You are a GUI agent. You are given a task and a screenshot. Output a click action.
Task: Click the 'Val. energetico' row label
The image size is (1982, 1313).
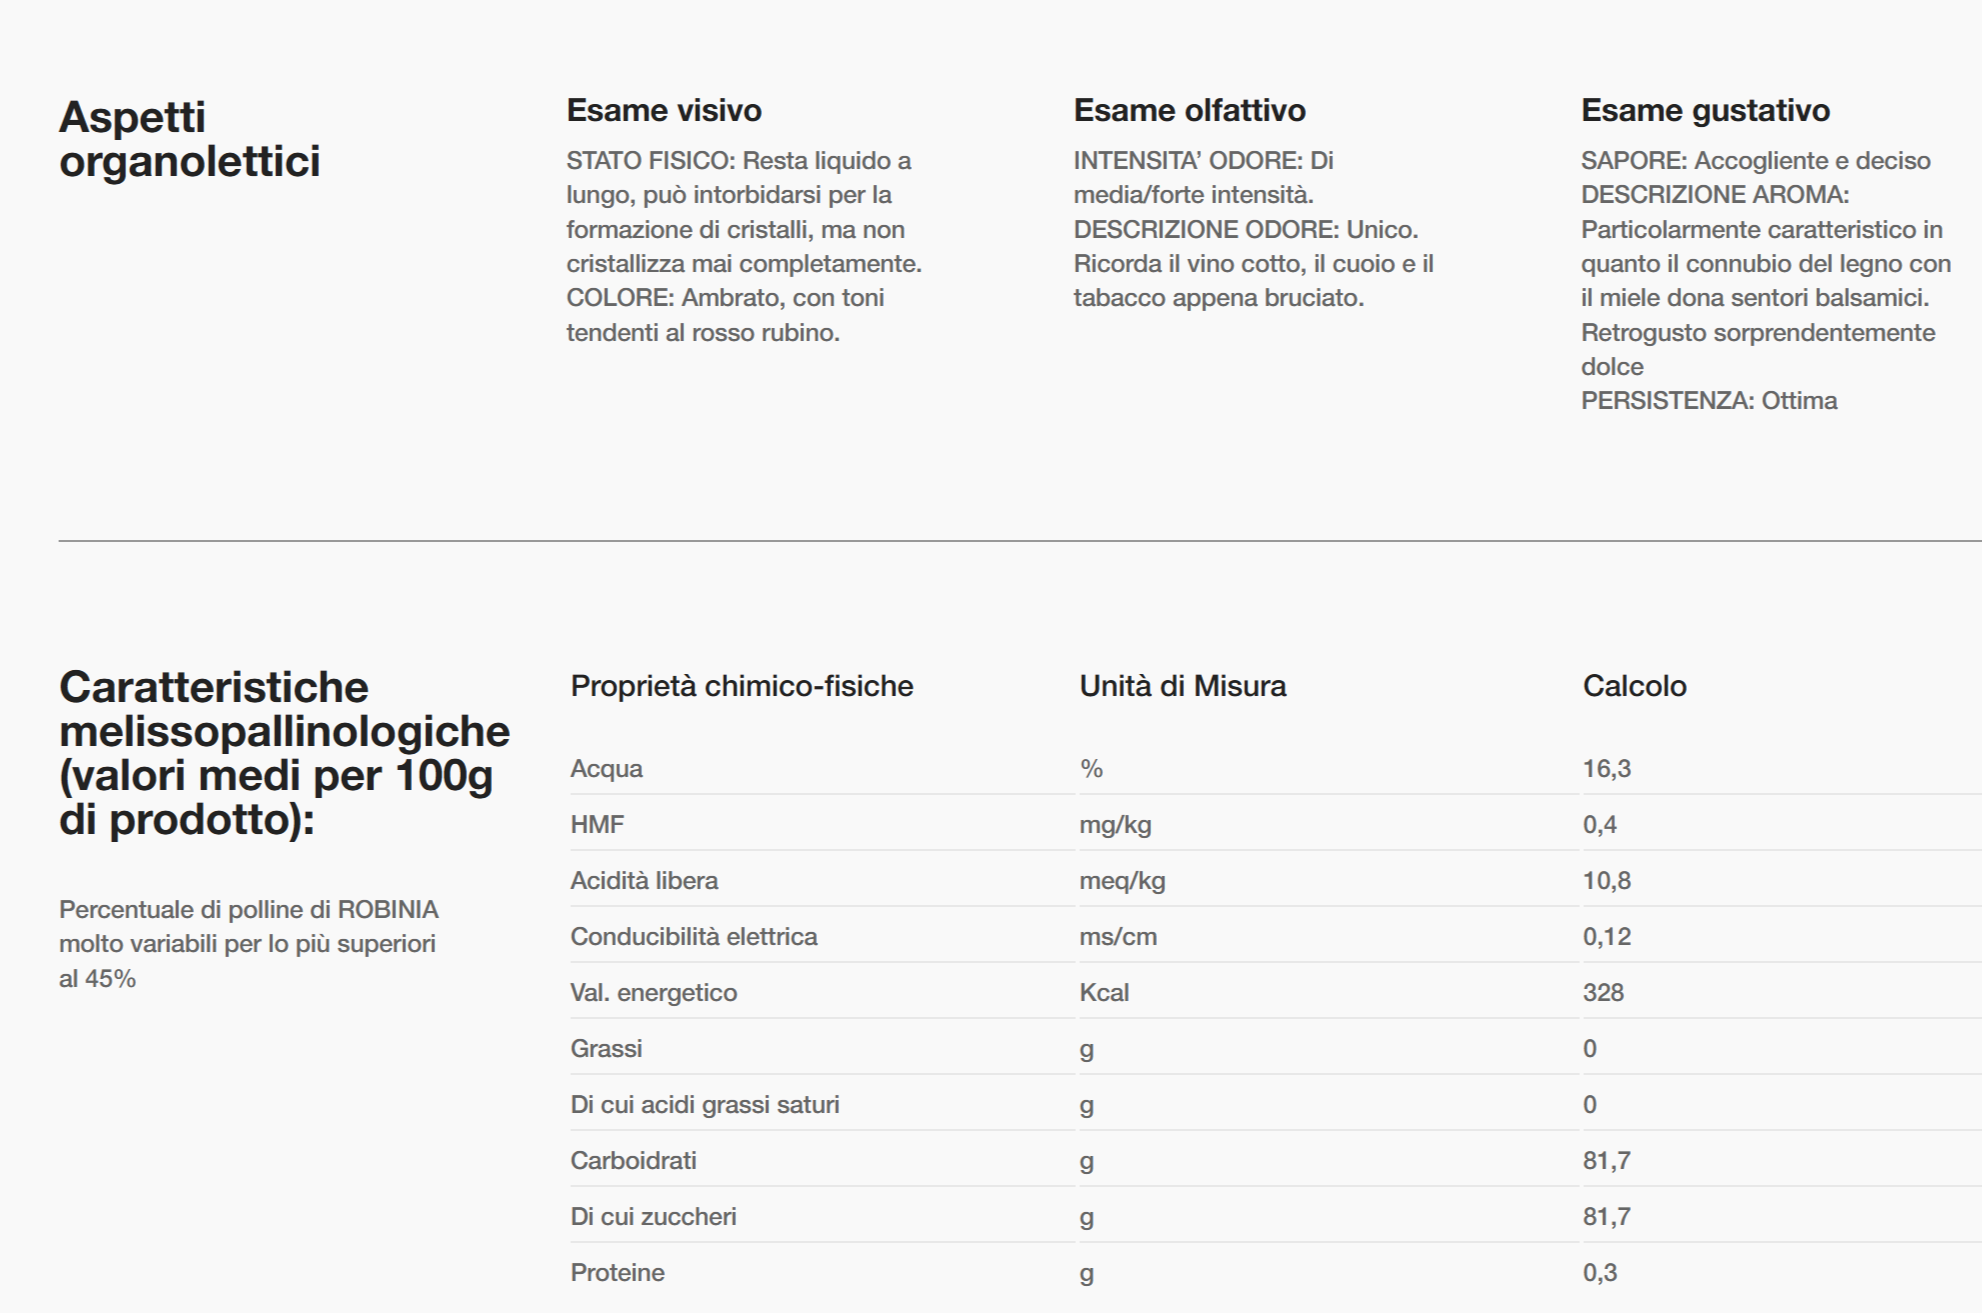[x=653, y=993]
